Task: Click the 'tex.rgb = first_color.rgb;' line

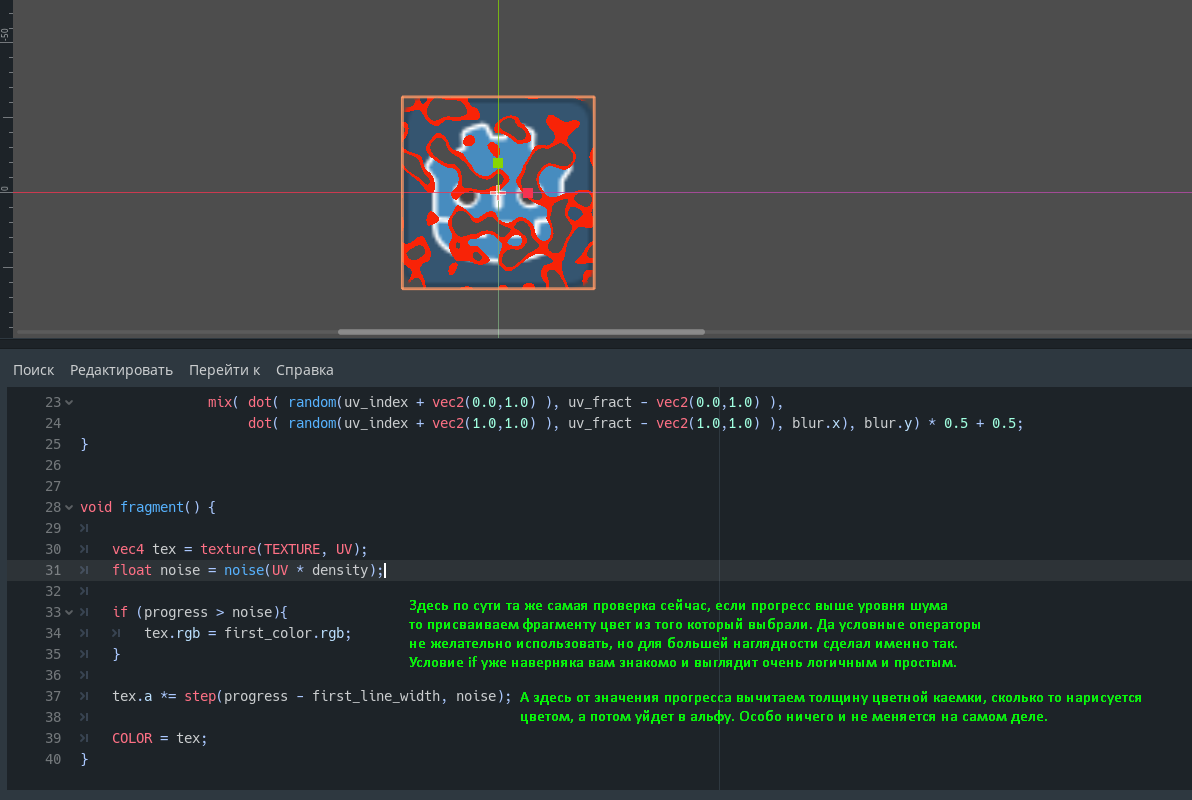Action: click(x=248, y=633)
